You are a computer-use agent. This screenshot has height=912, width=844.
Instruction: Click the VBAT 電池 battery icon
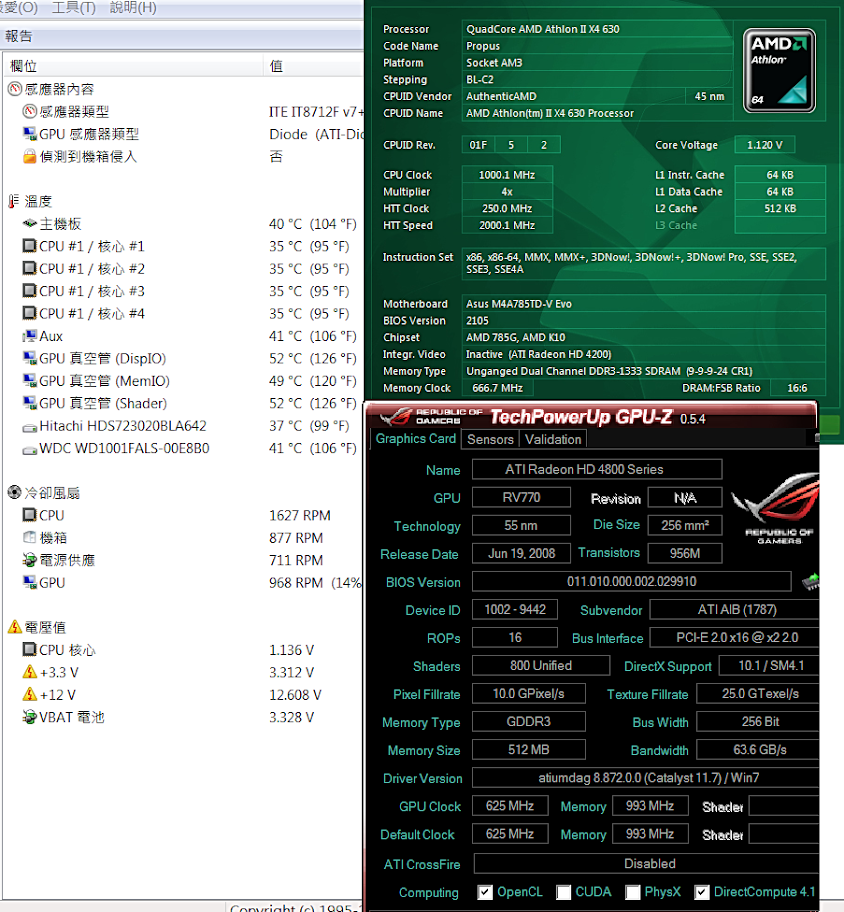tap(29, 717)
